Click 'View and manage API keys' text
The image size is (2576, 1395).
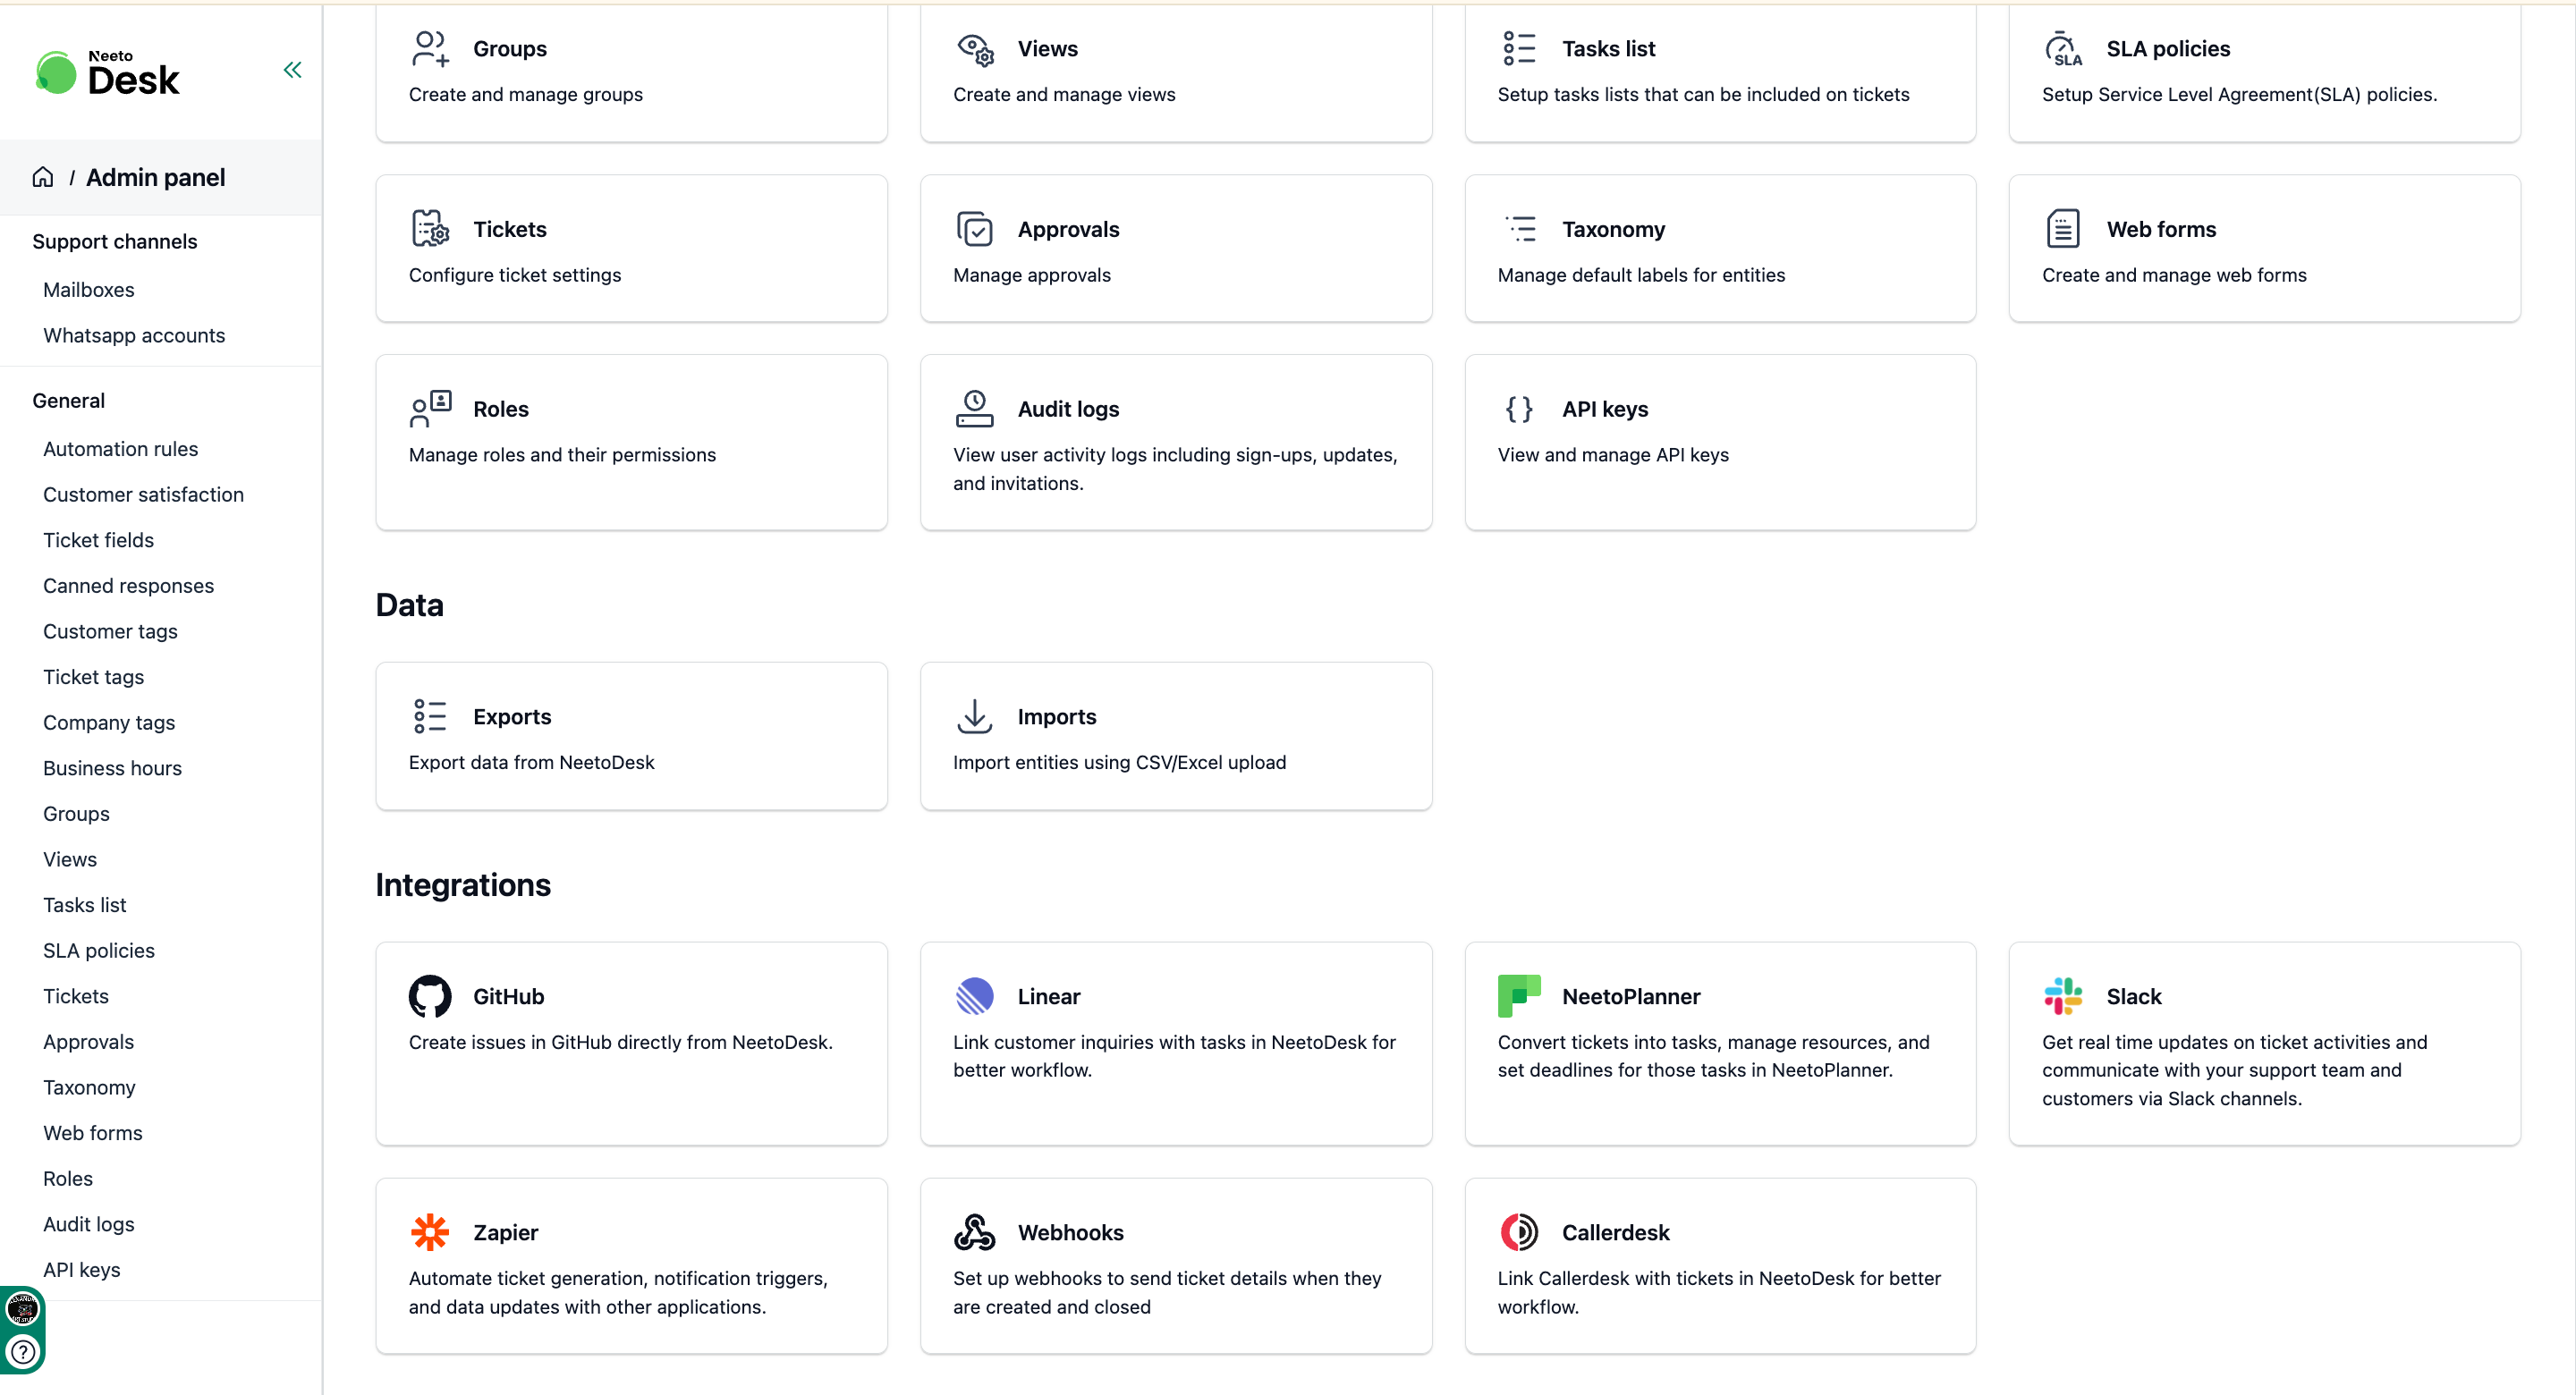1613,455
